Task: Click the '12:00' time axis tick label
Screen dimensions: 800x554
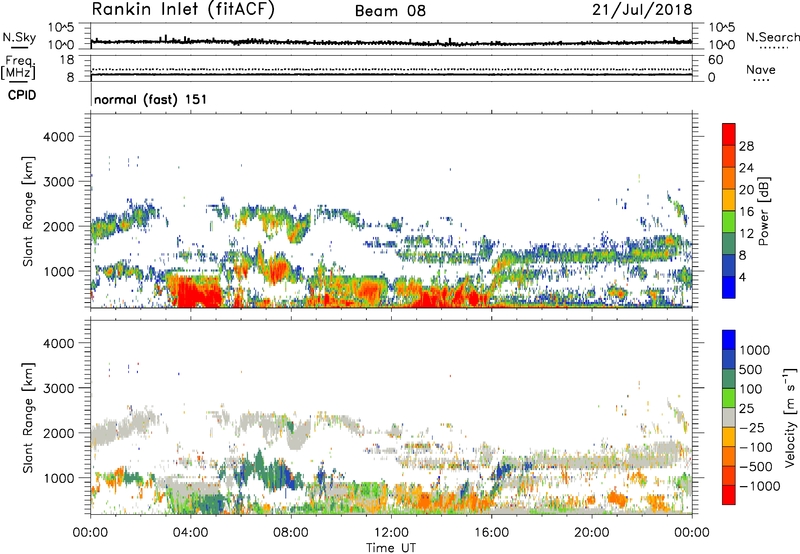Action: click(x=391, y=533)
